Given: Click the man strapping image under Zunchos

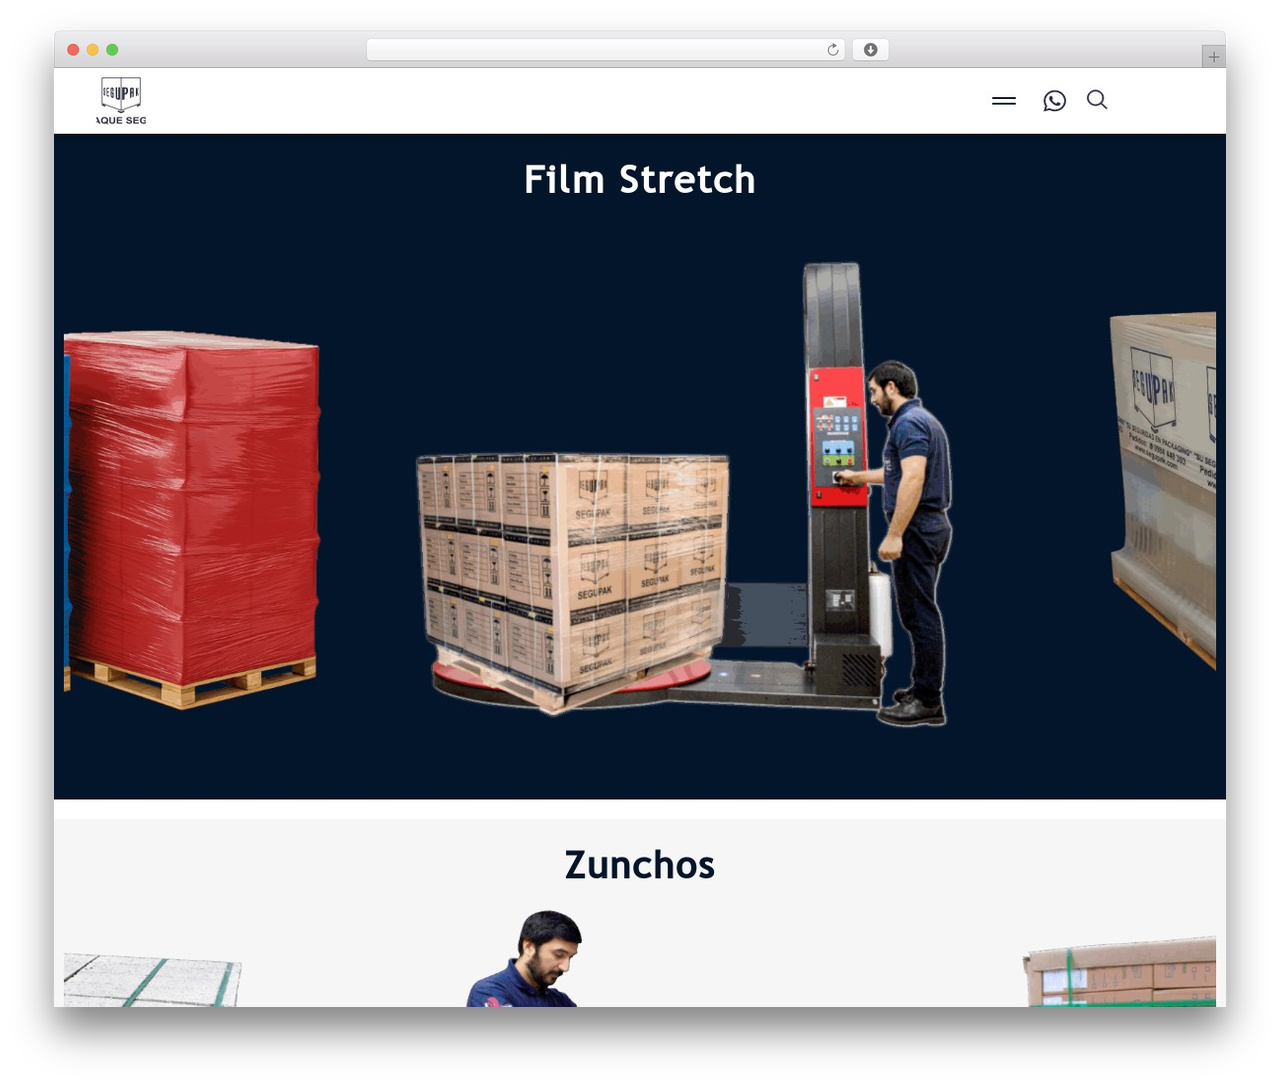Looking at the screenshot, I should (x=525, y=958).
